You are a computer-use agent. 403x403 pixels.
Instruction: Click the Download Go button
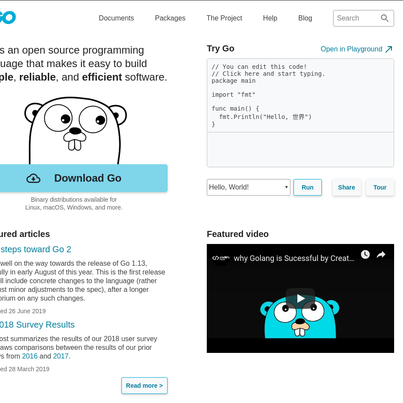click(83, 178)
